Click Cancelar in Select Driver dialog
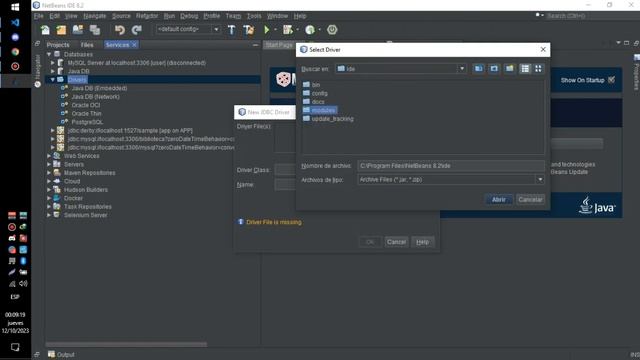 [x=530, y=200]
